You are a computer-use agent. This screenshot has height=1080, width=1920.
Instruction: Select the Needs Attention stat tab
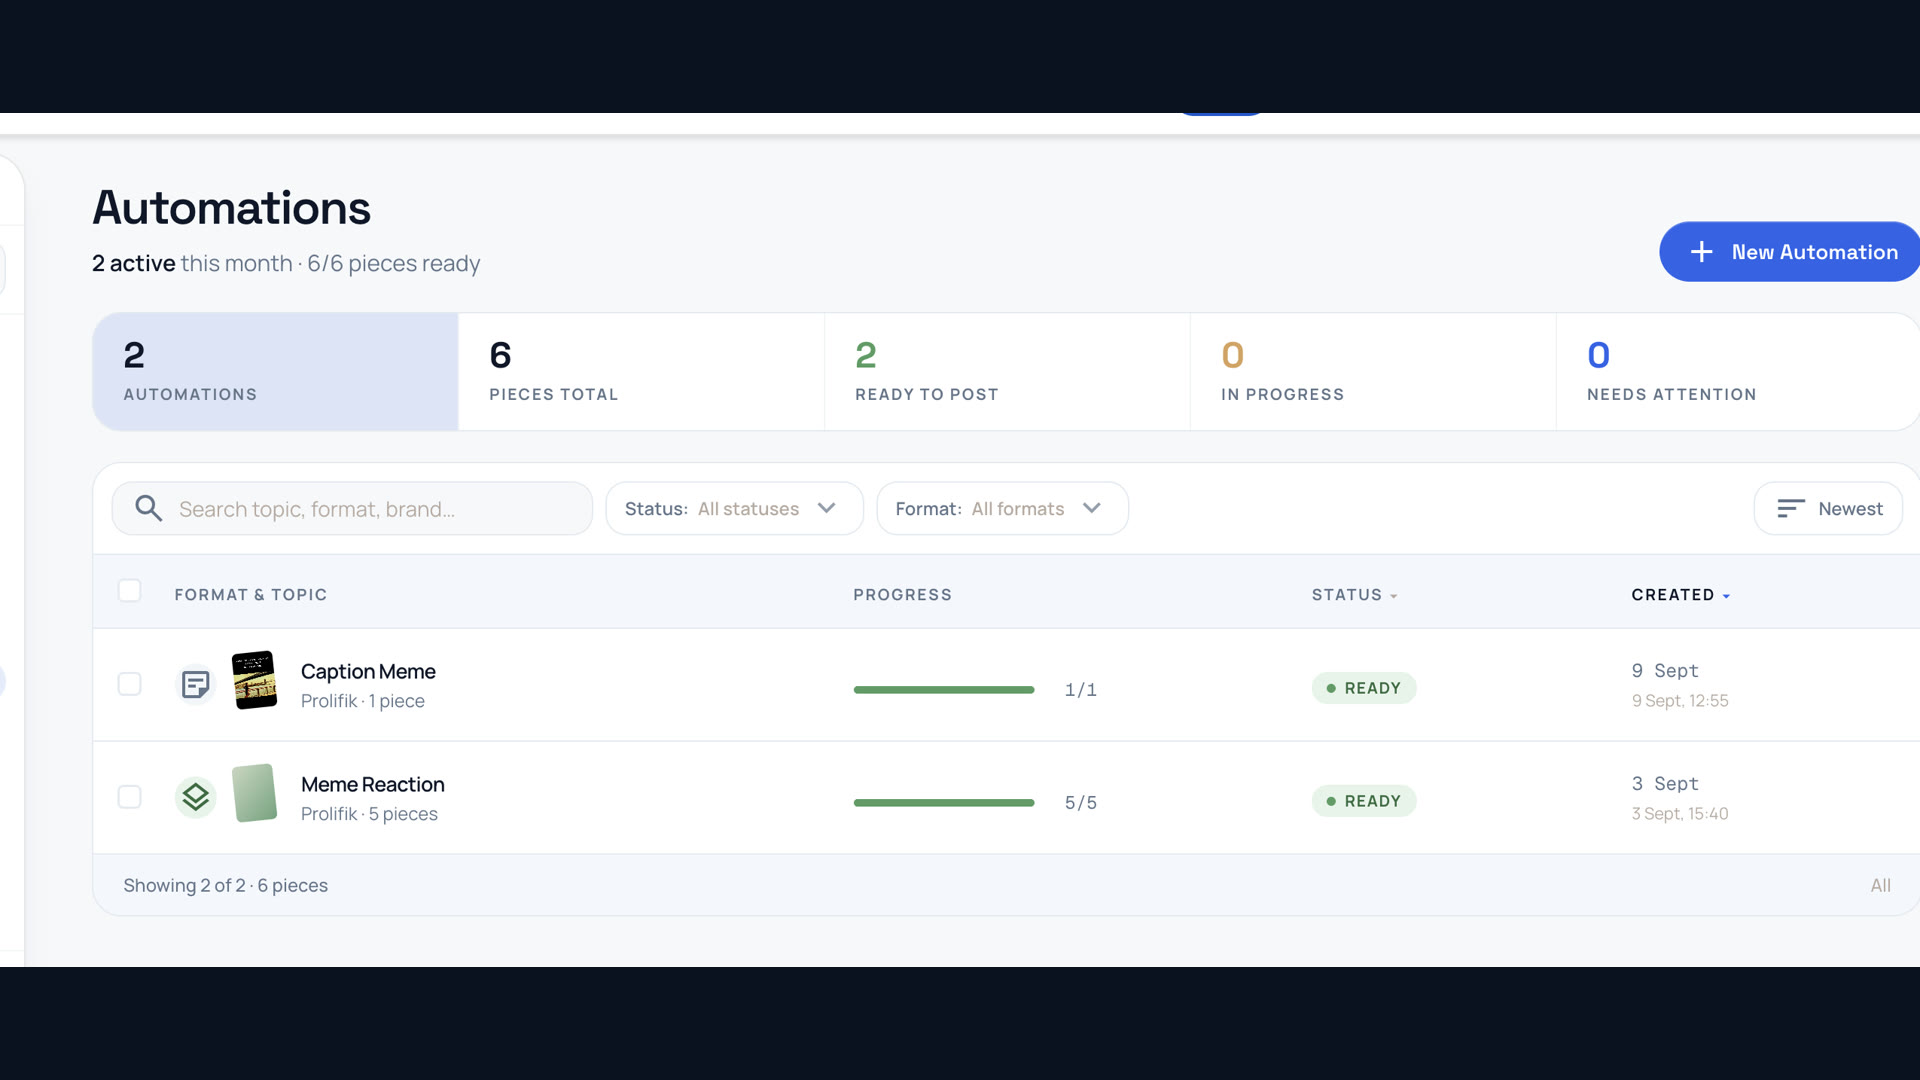pyautogui.click(x=1738, y=372)
